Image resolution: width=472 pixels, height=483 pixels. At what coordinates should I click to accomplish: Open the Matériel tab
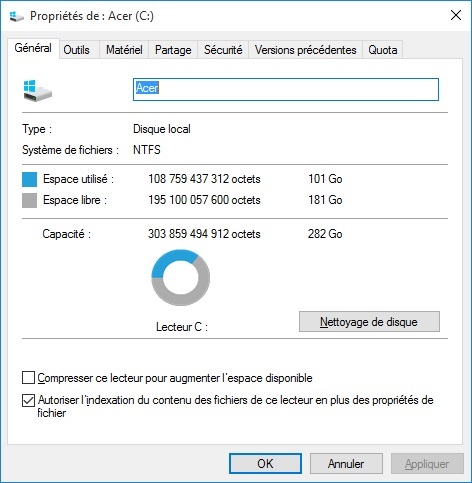[x=124, y=50]
